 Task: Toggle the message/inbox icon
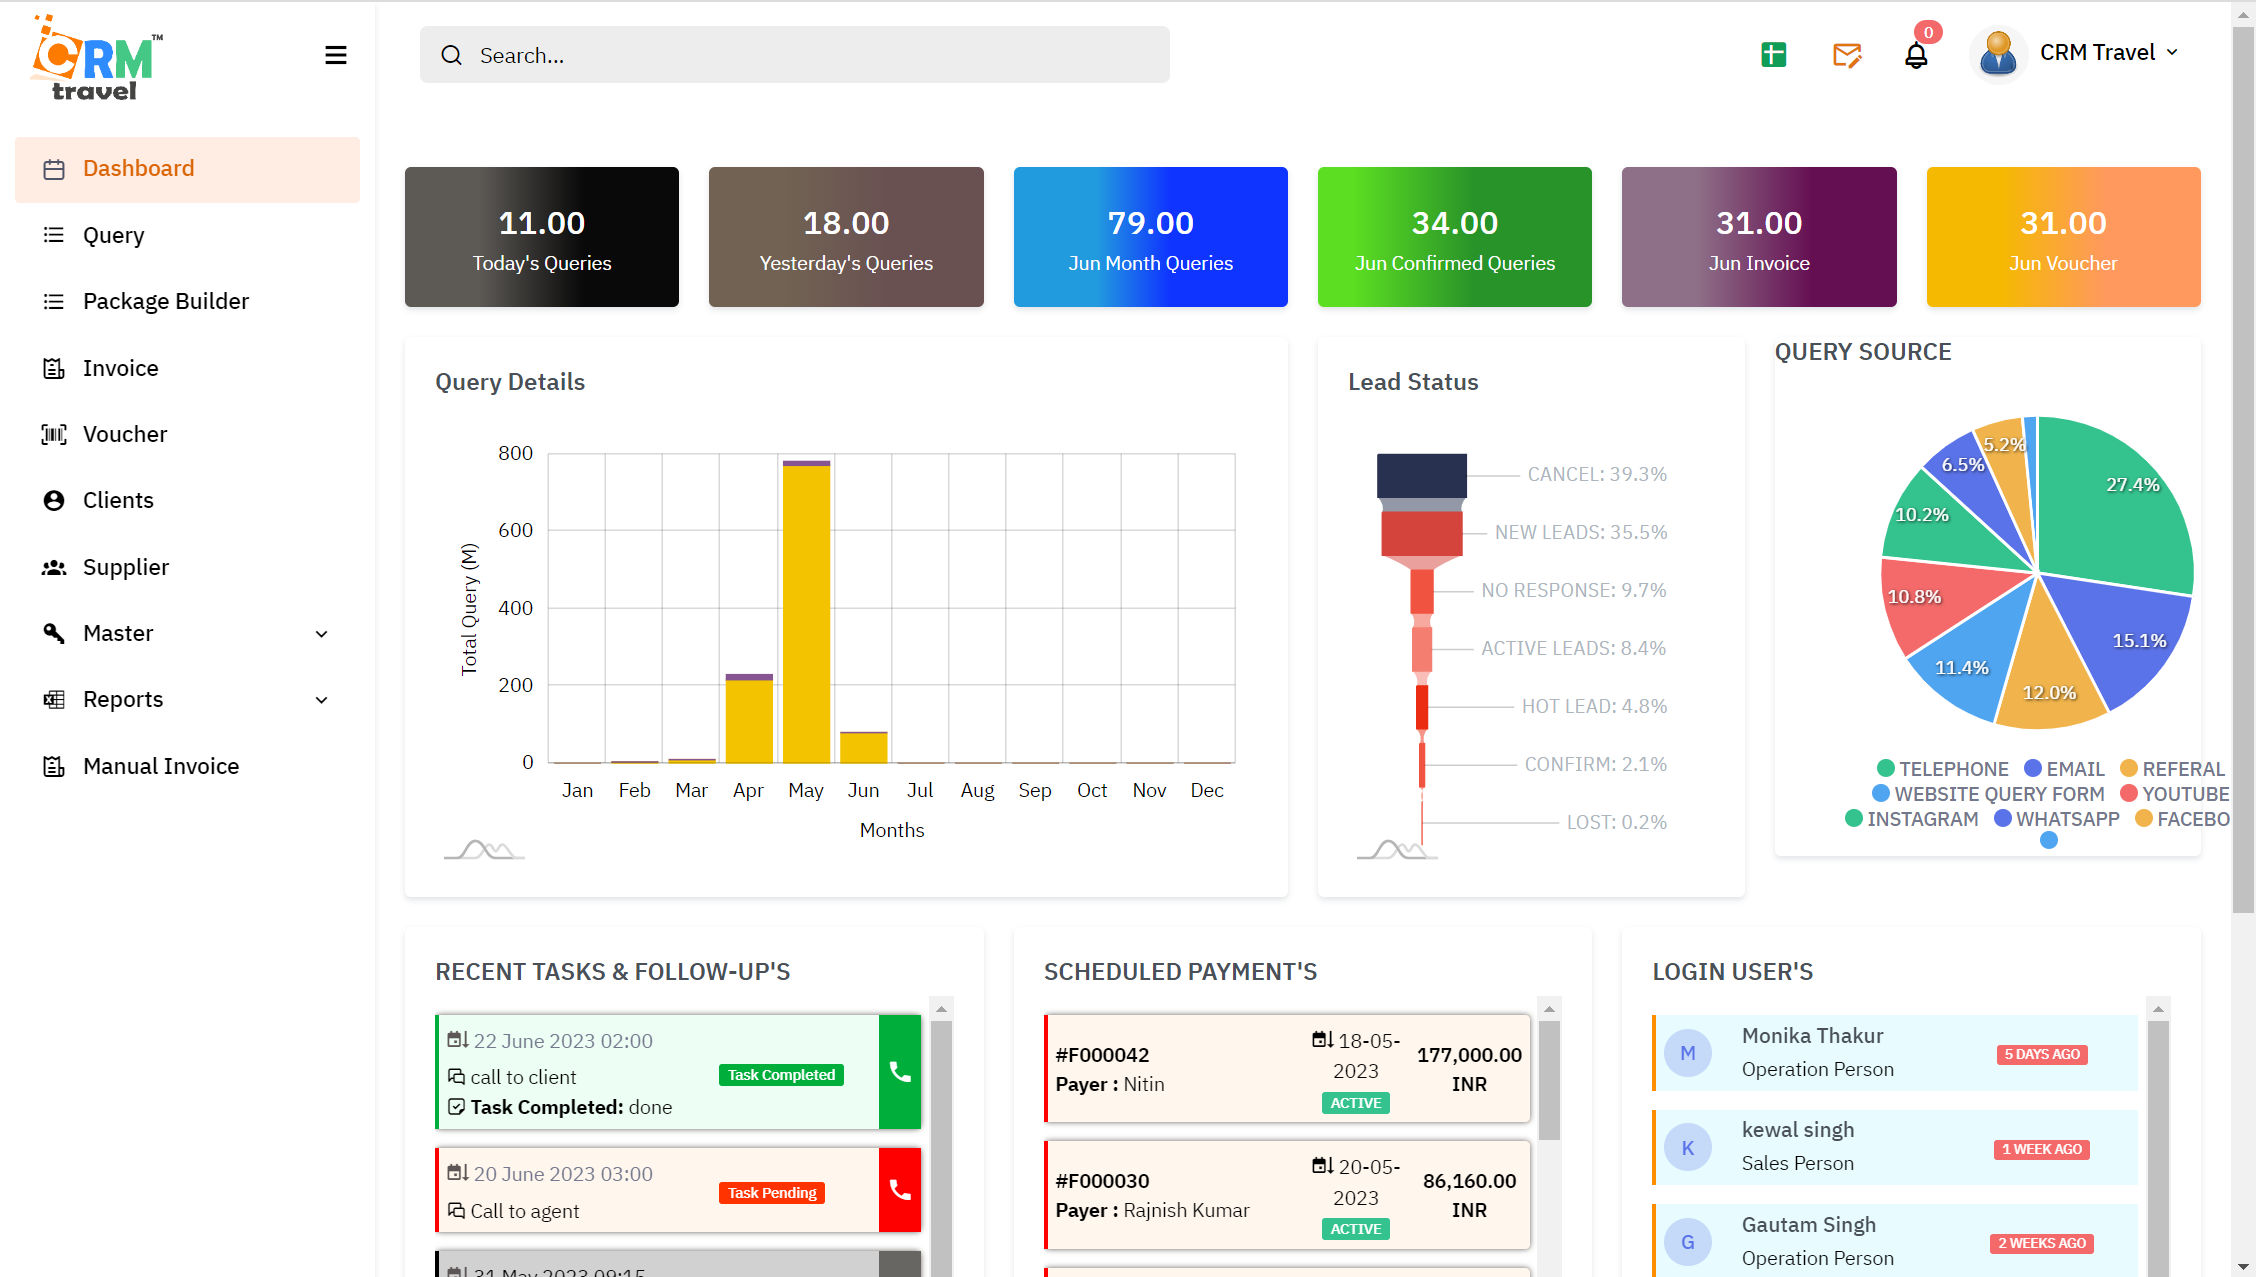coord(1847,53)
